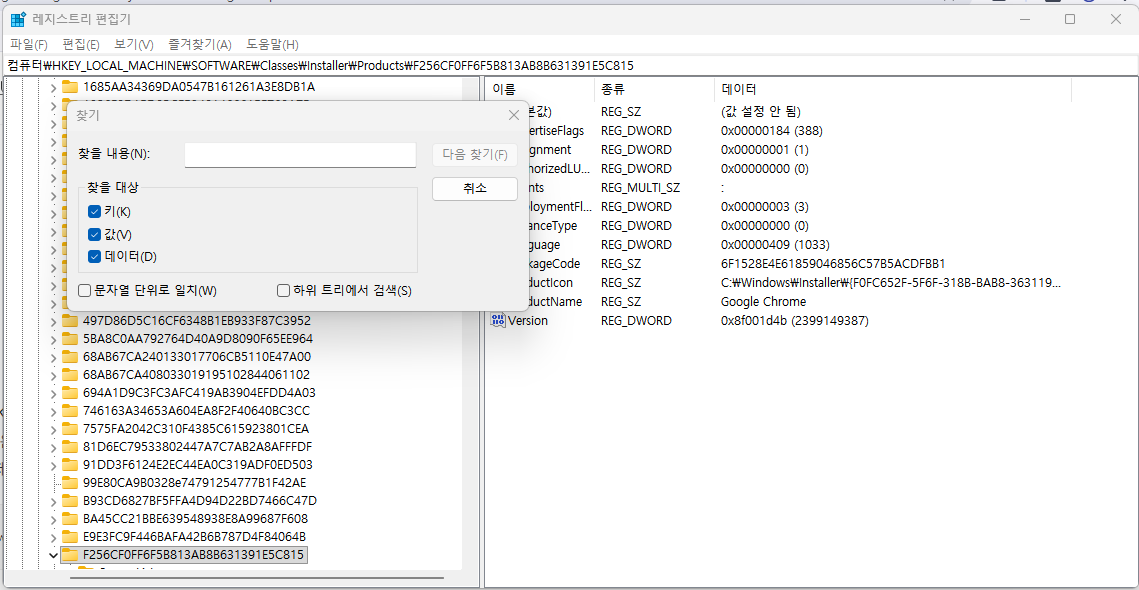
Task: Enable 문자열 단위로 일치(W) checkbox
Action: pos(84,291)
